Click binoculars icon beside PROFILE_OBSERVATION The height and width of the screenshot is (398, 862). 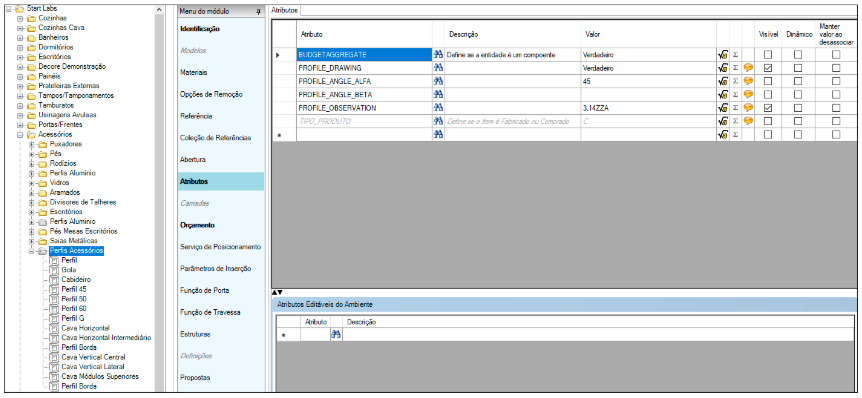click(438, 108)
